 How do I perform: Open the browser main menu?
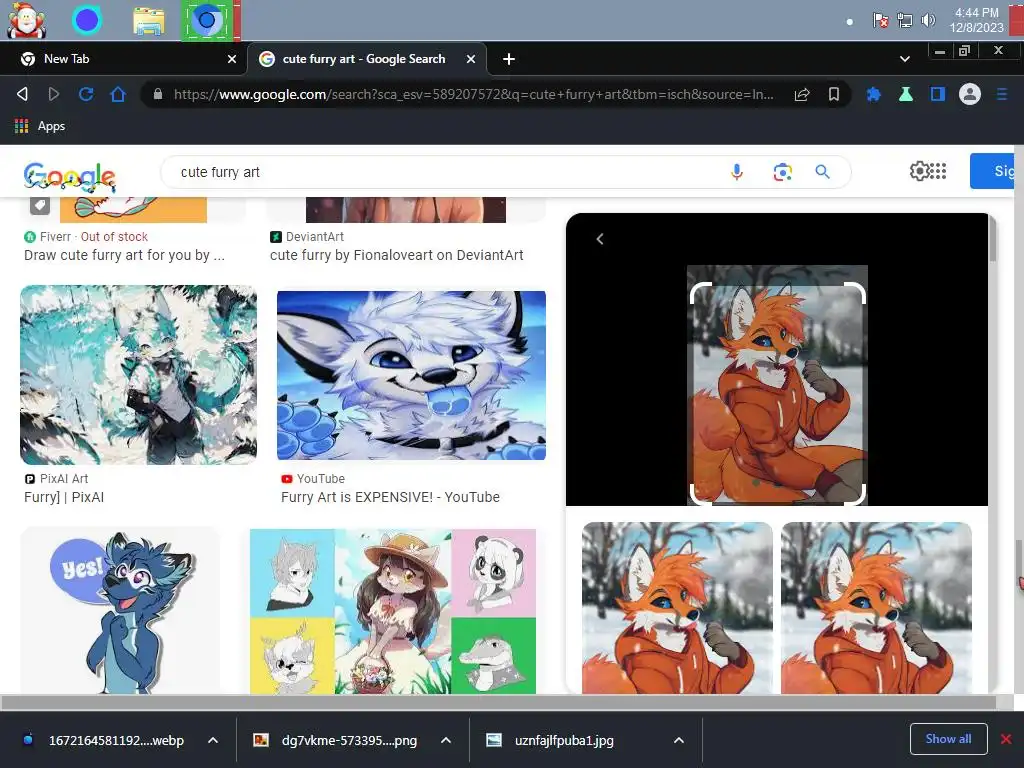point(1002,94)
